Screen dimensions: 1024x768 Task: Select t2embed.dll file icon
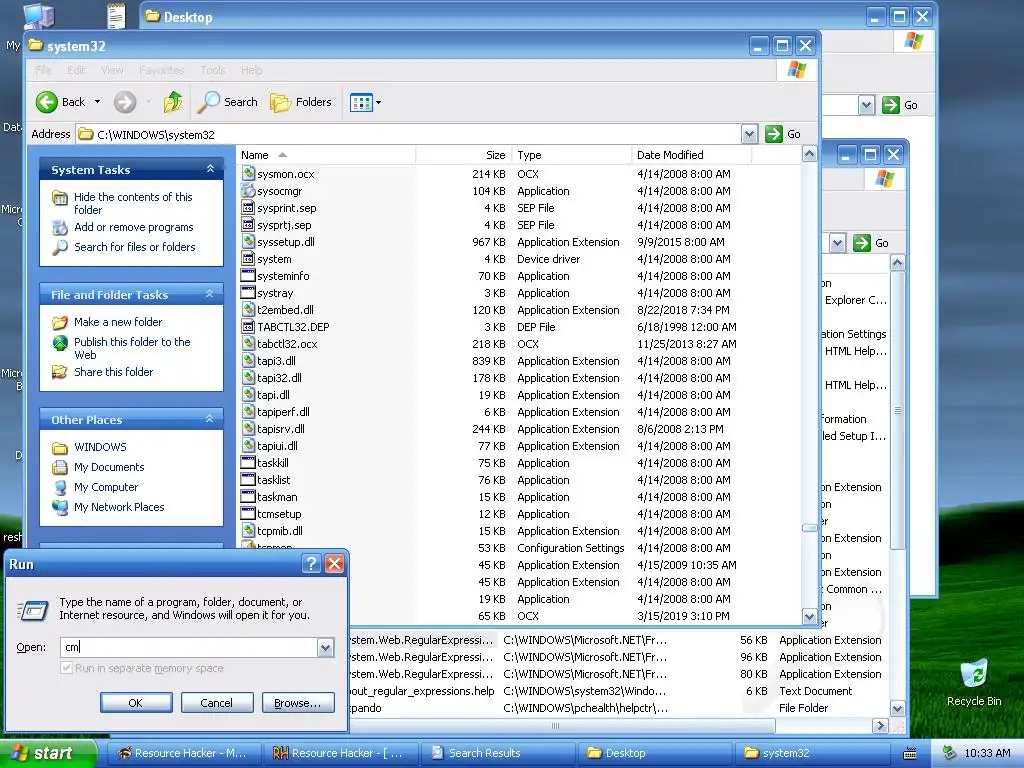[x=248, y=310]
